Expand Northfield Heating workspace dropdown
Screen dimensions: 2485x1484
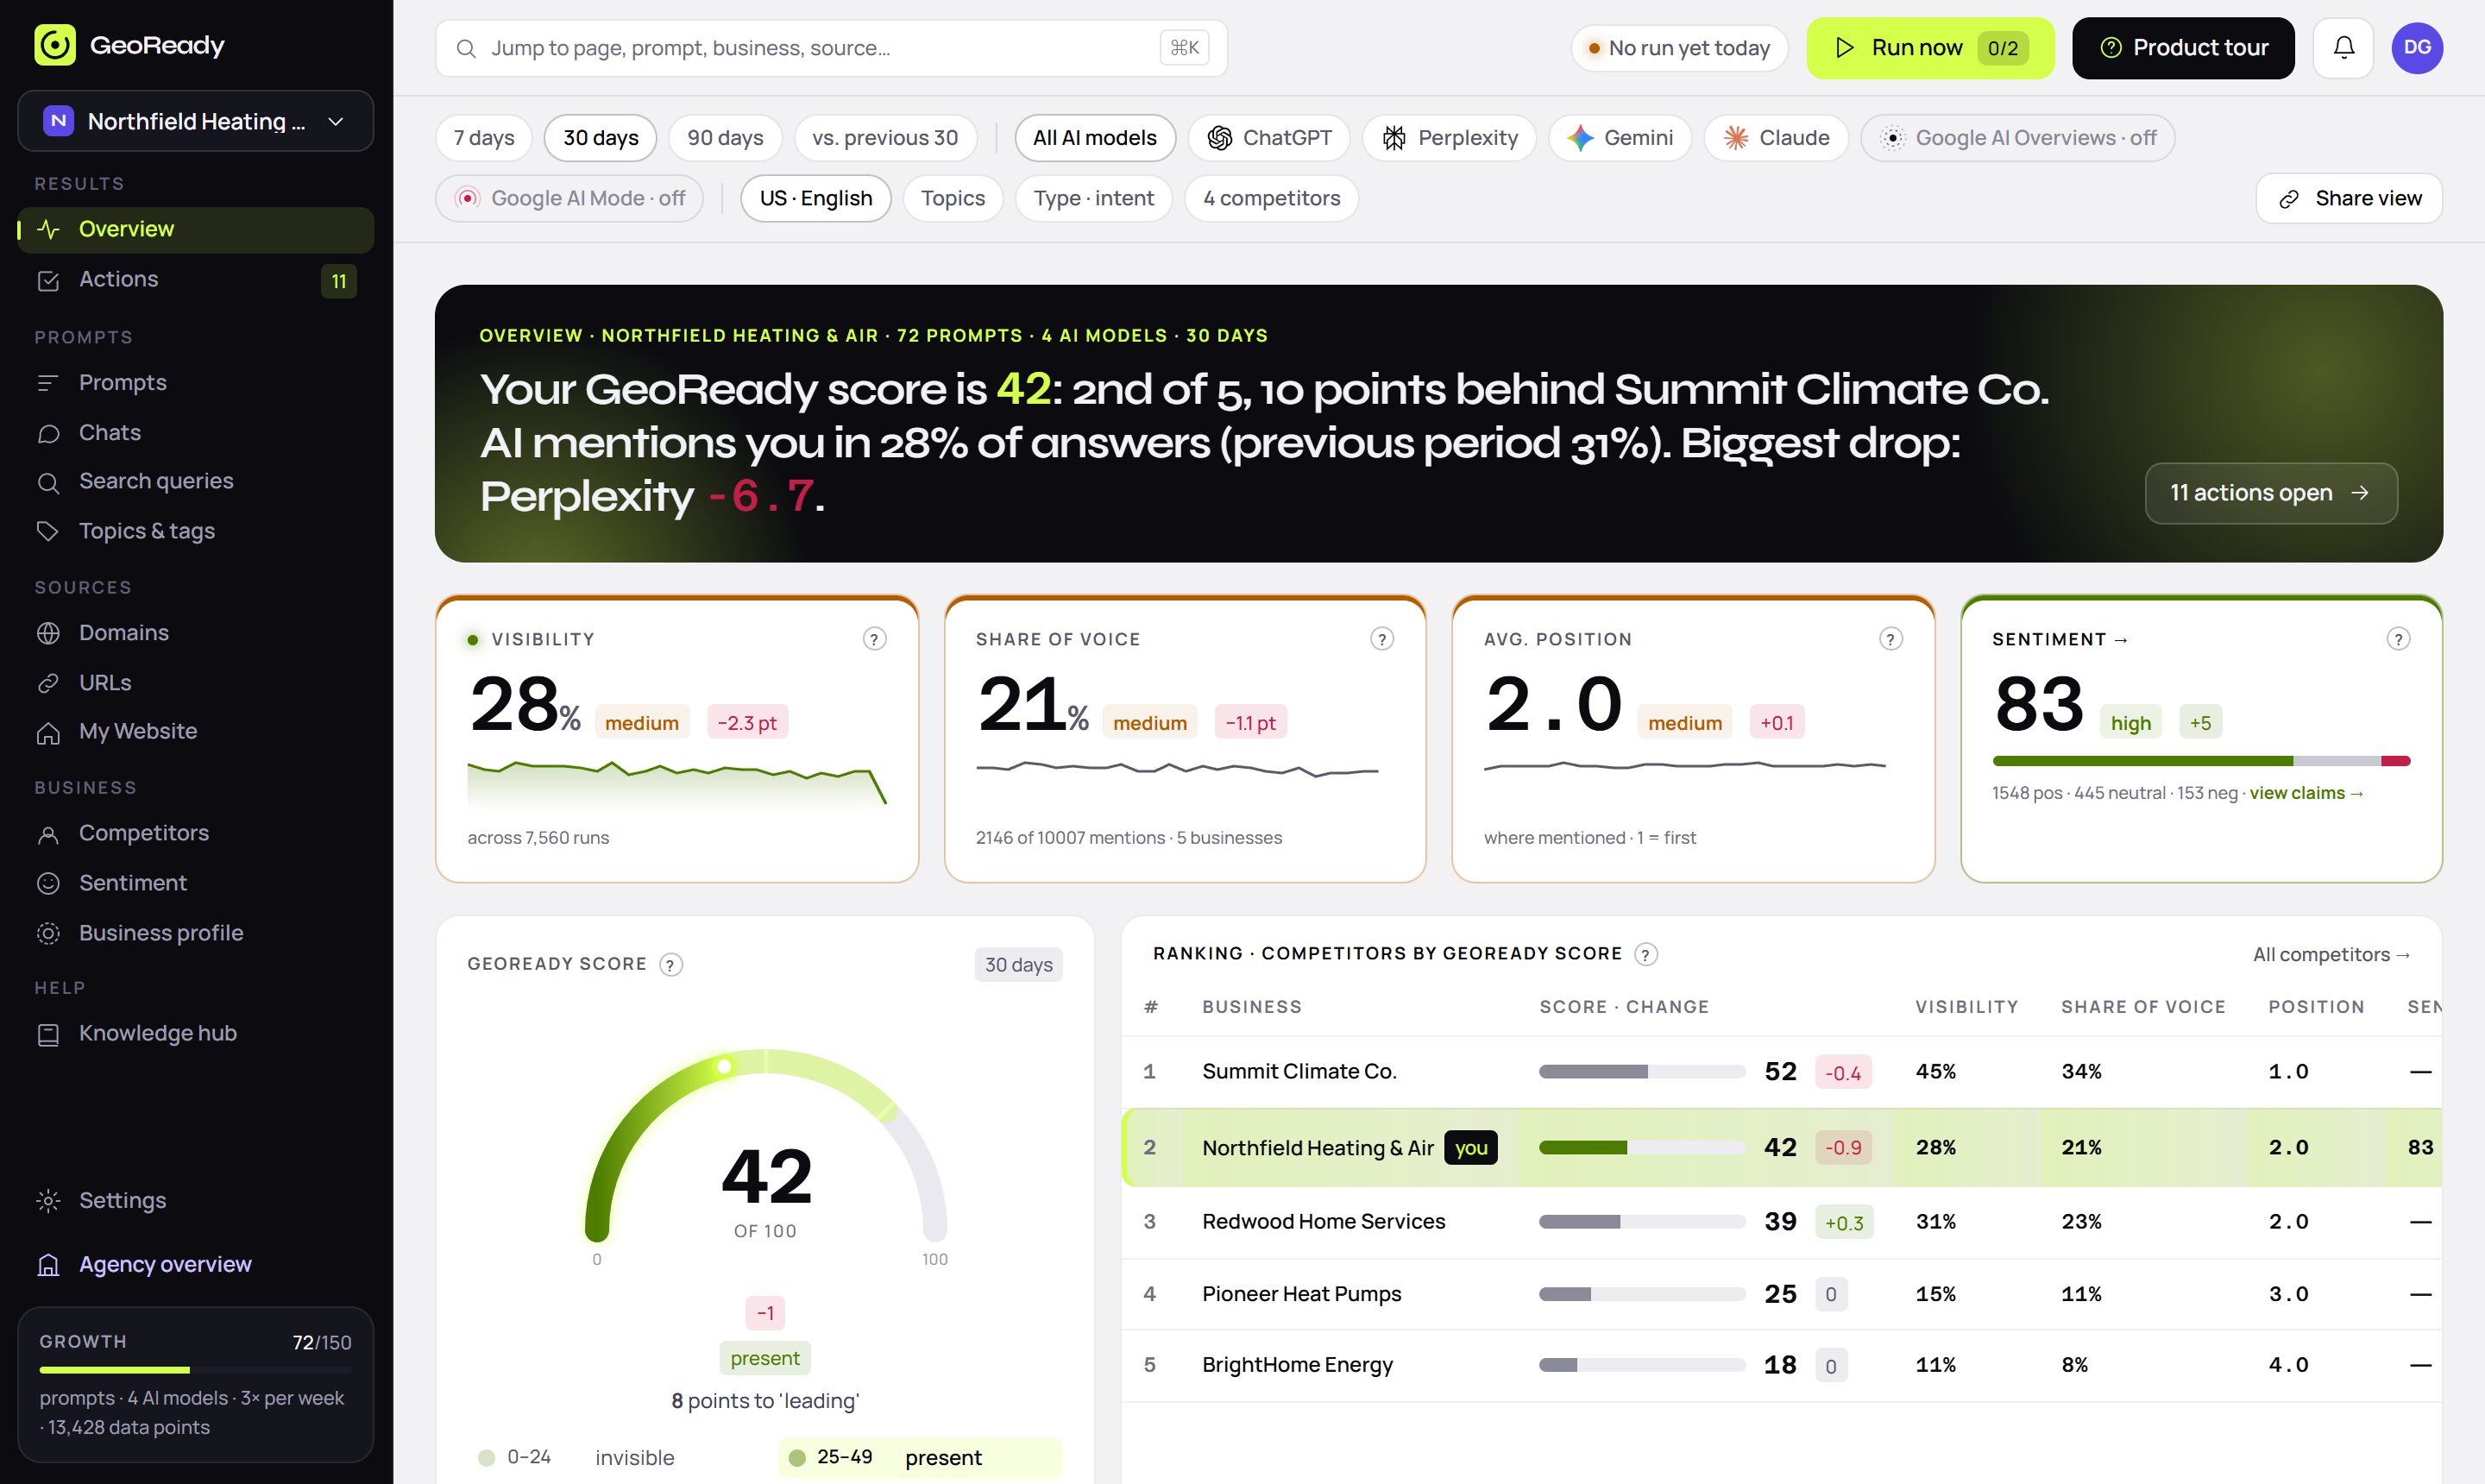[195, 121]
